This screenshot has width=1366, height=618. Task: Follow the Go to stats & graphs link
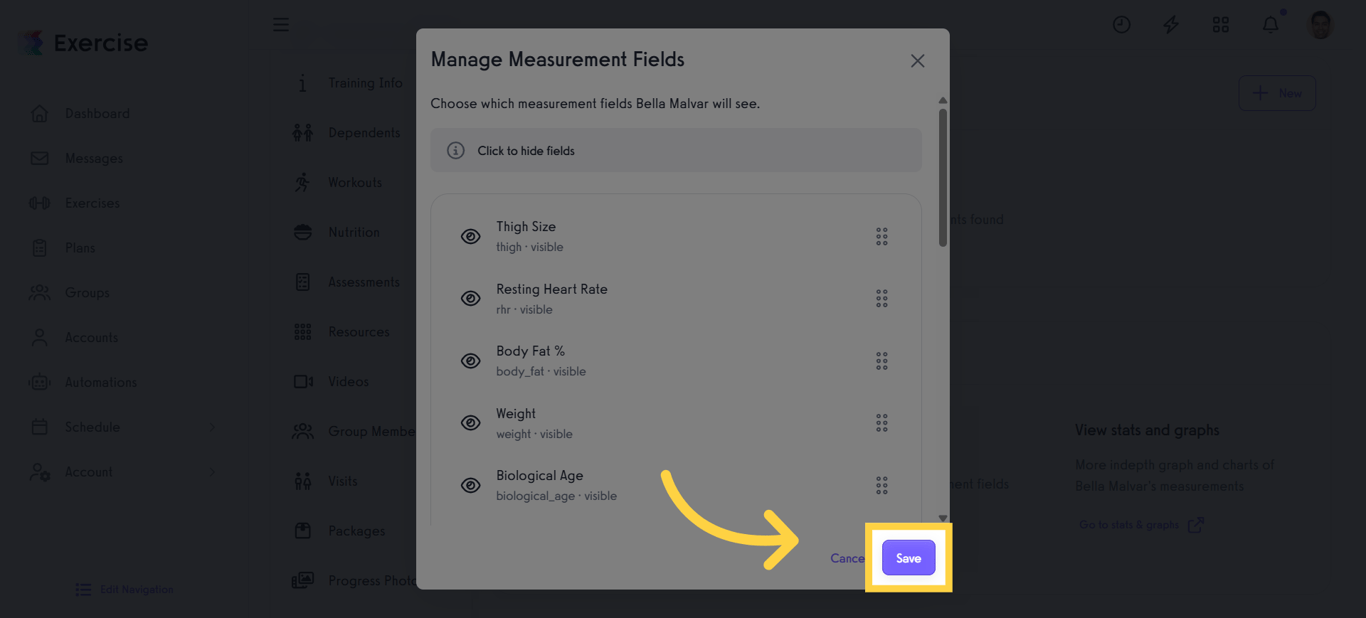(x=1131, y=523)
